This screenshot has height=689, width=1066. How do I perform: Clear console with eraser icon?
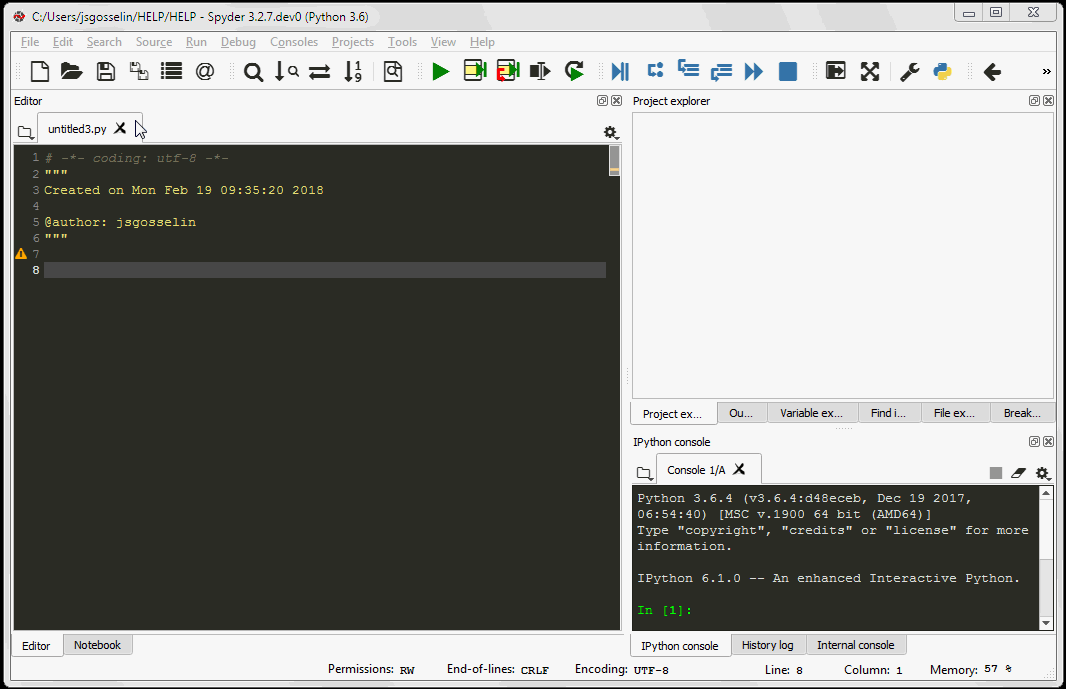[x=1018, y=473]
